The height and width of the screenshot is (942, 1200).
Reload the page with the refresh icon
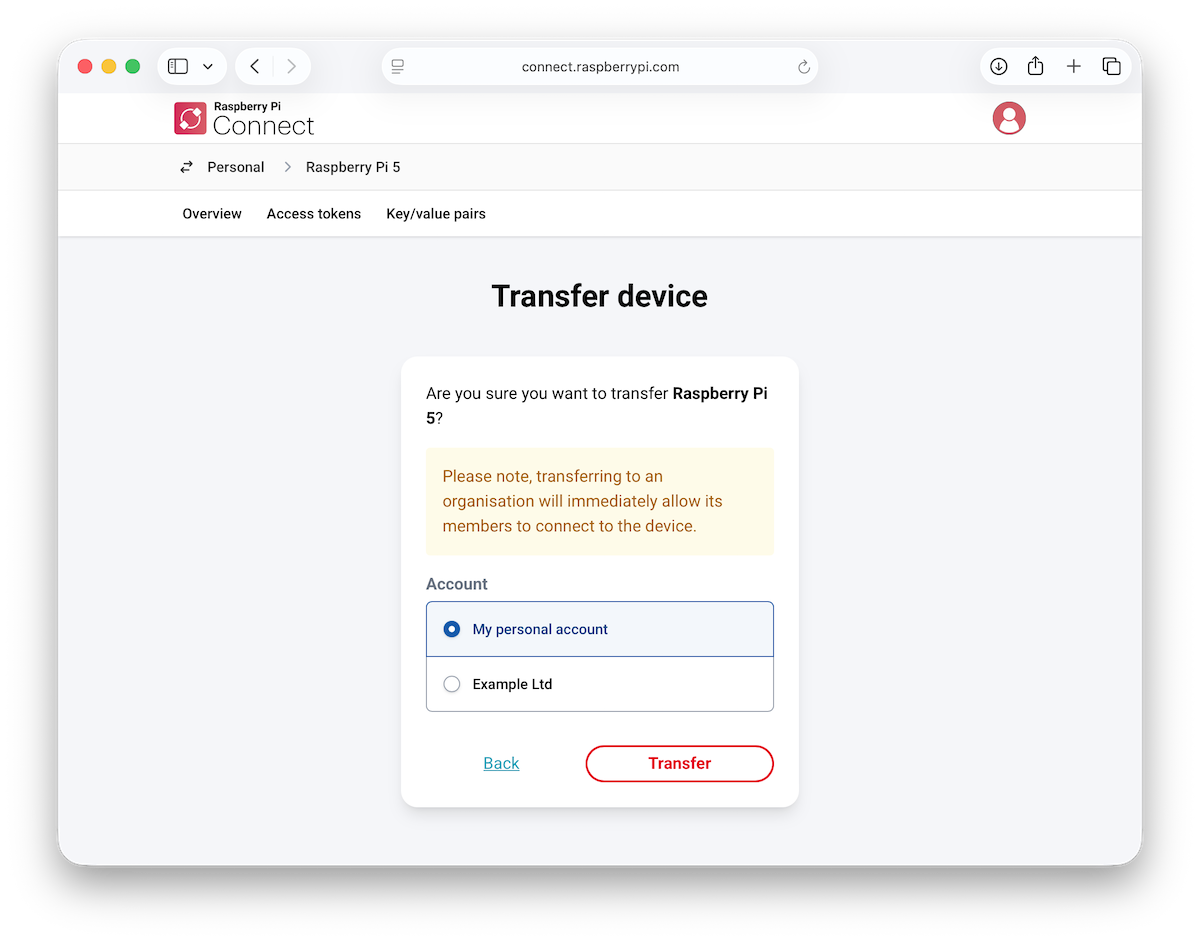click(803, 67)
